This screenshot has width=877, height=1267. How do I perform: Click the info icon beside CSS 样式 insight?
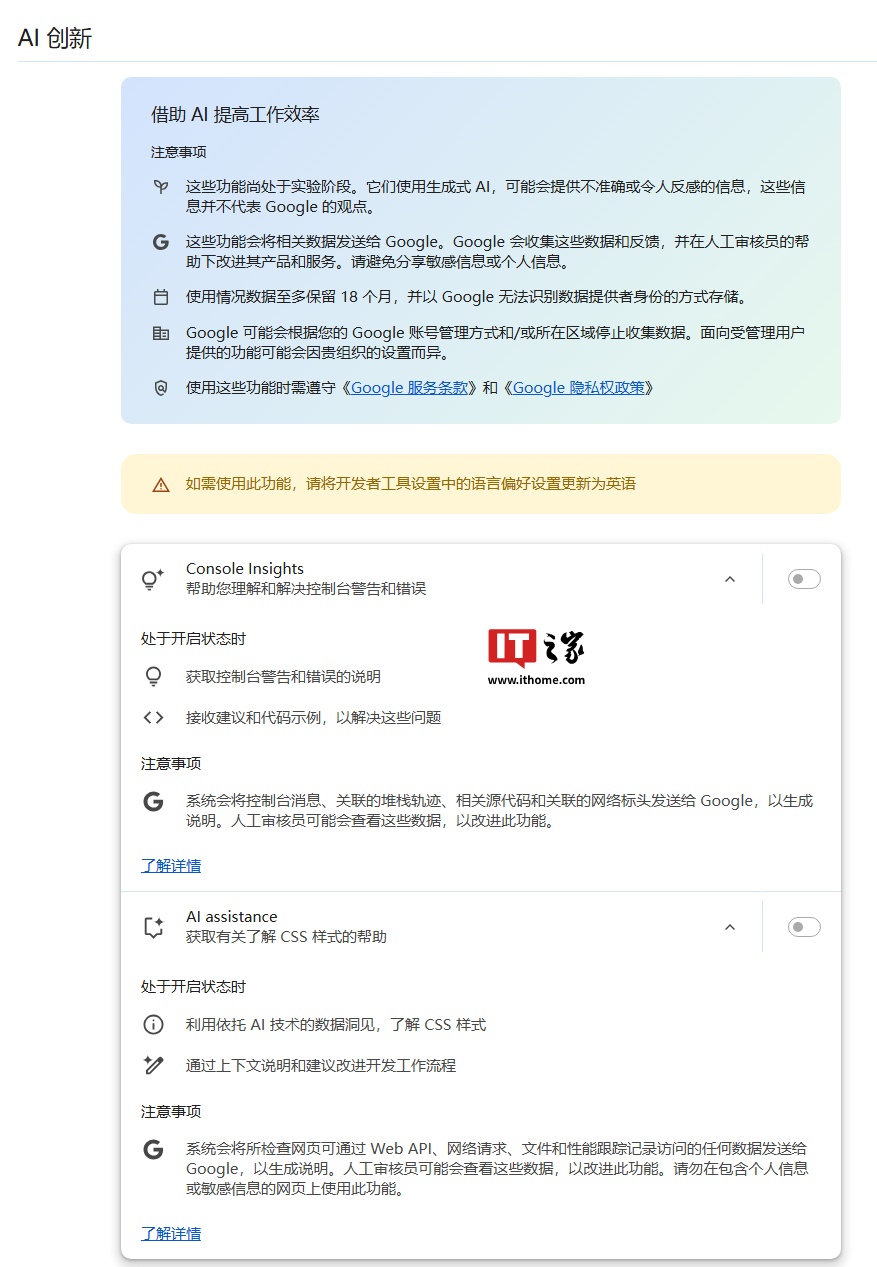(x=153, y=1024)
